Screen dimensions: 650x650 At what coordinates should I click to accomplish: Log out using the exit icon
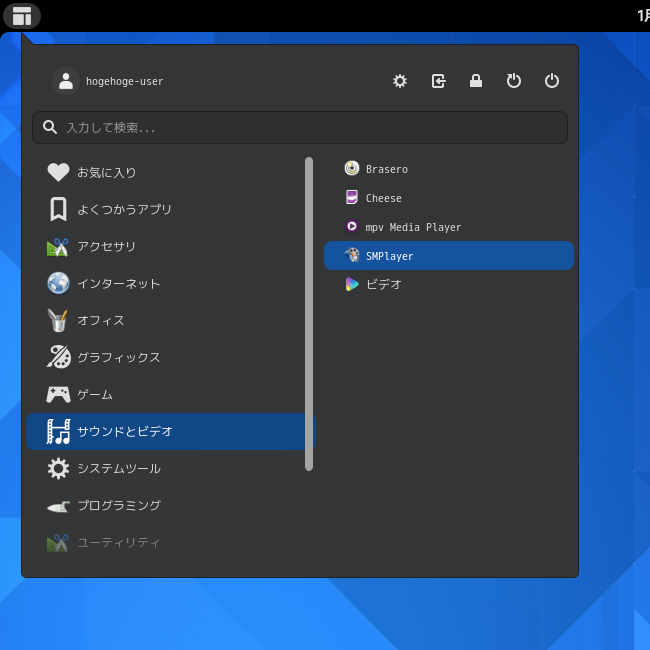[x=438, y=81]
